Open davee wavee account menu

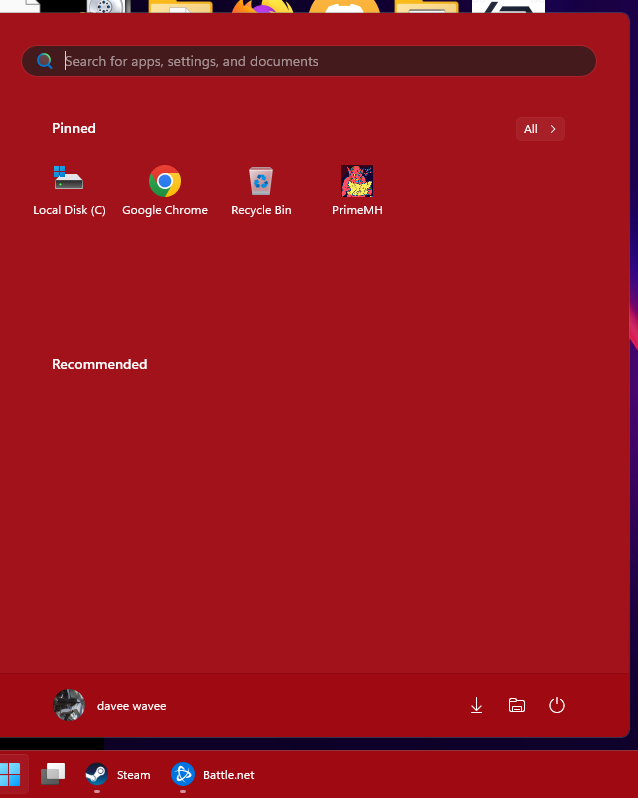(x=110, y=705)
